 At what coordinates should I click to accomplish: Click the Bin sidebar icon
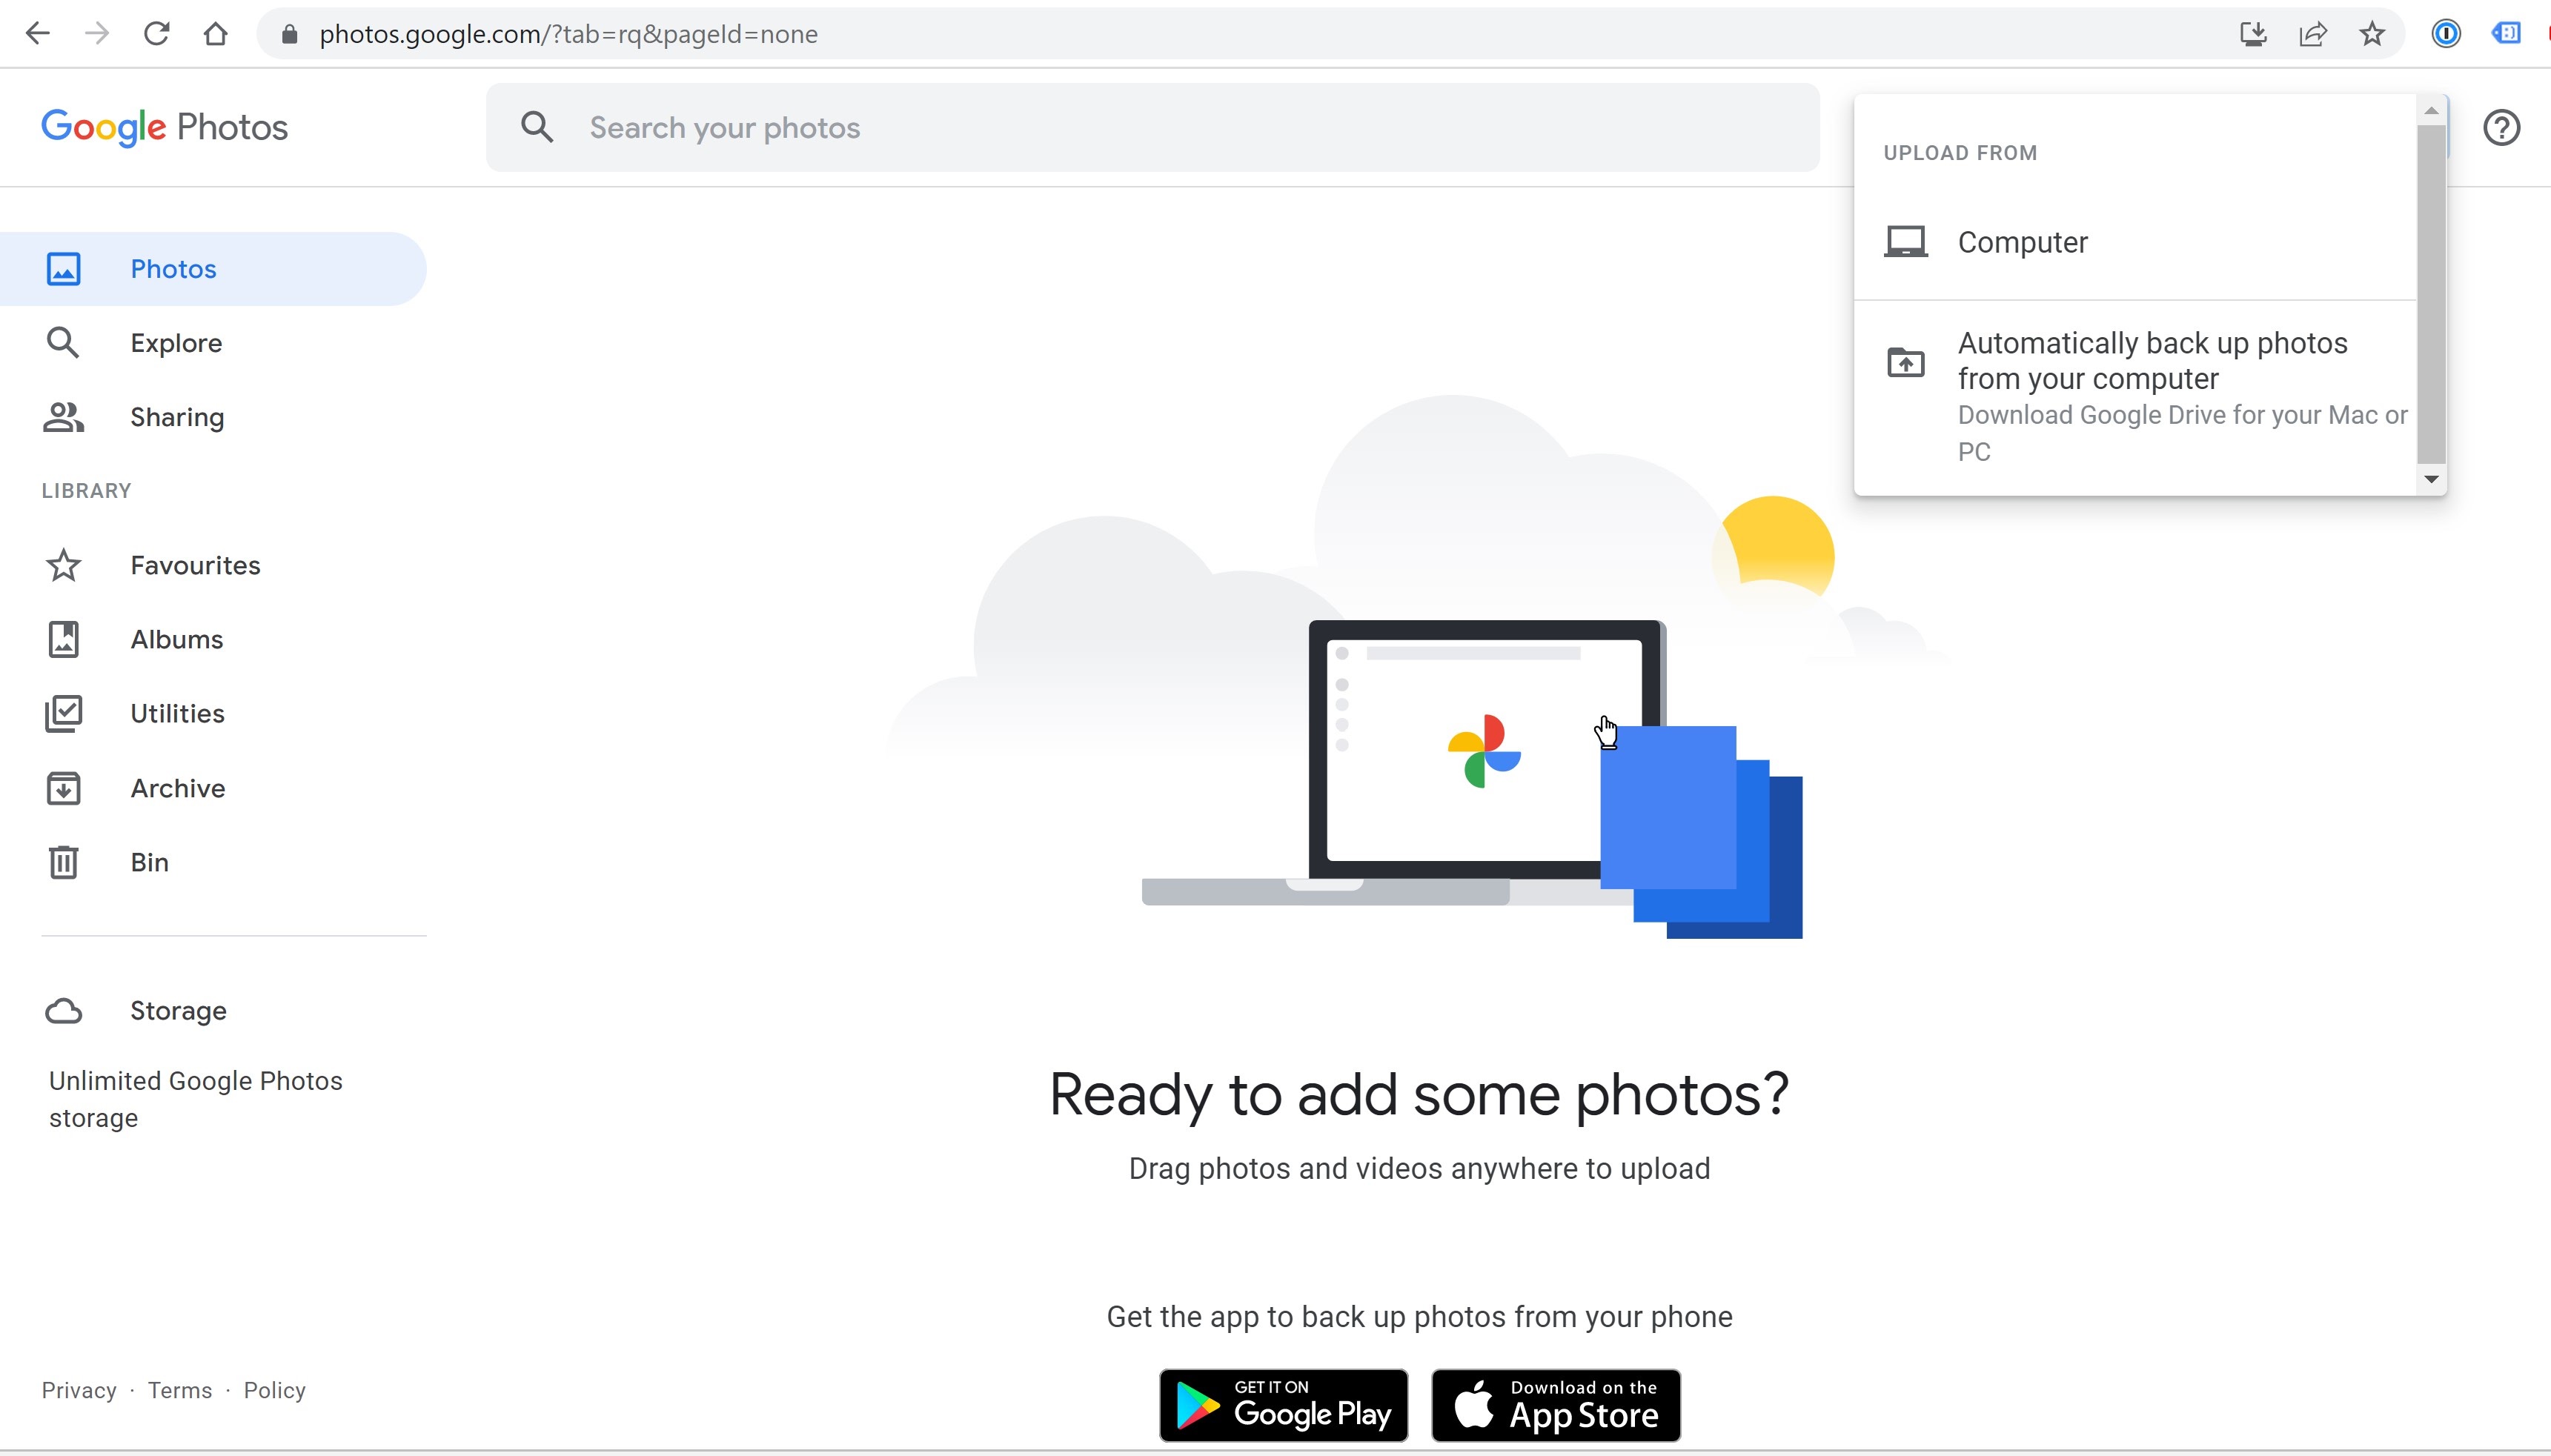coord(63,860)
